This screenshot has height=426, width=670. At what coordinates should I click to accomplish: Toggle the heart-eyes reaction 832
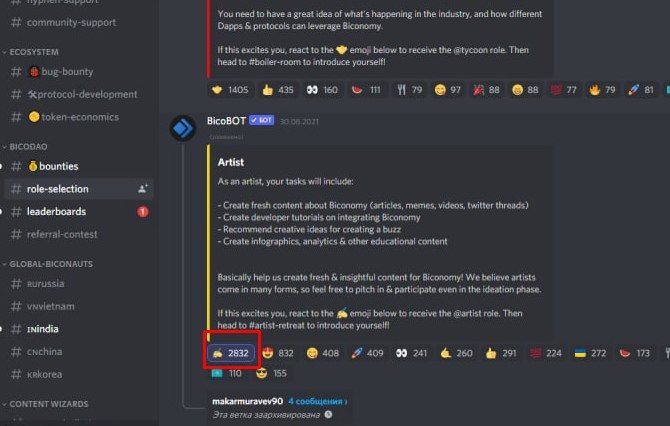(278, 353)
